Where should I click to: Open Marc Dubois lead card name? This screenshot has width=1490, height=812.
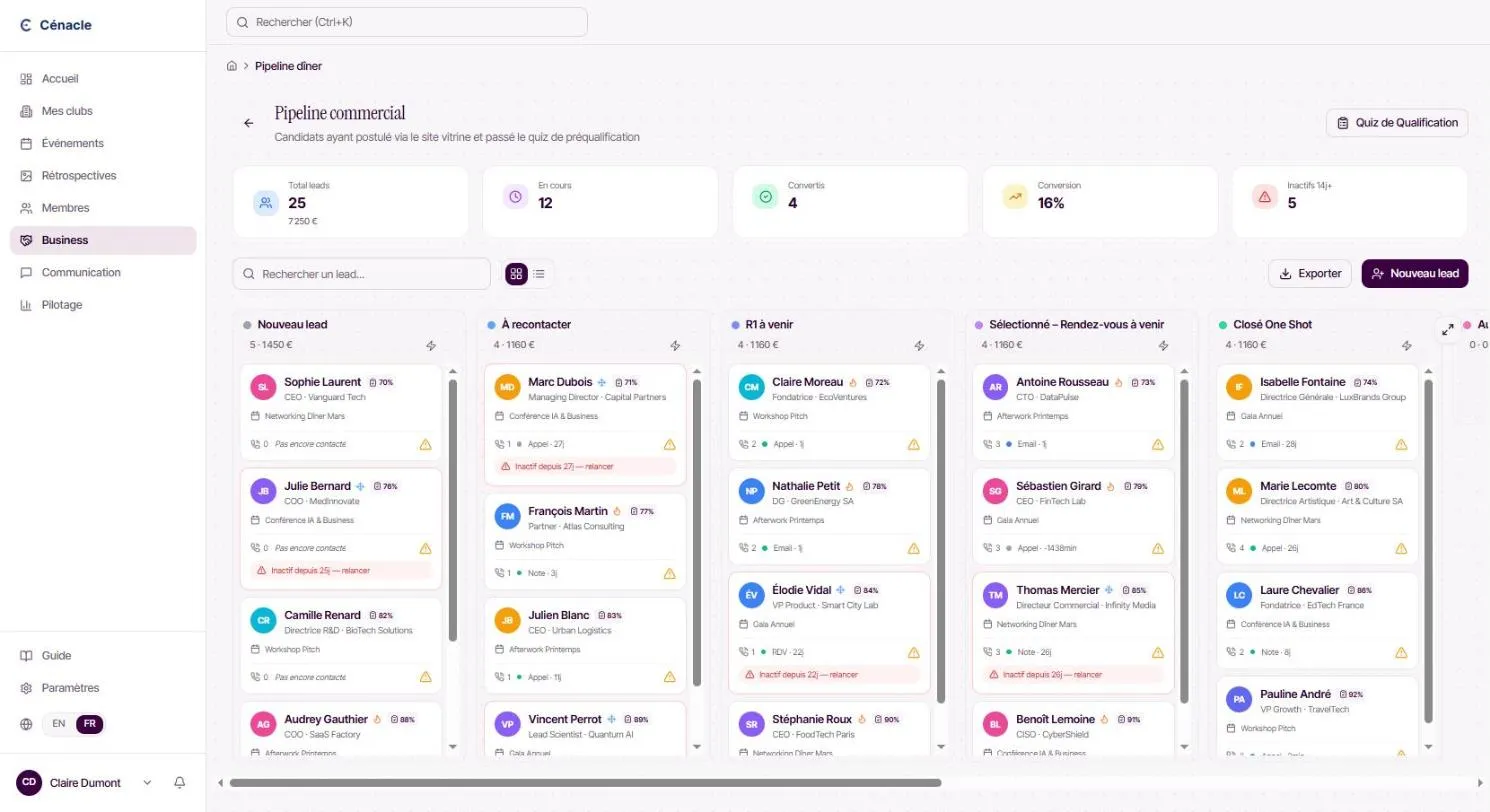(560, 382)
